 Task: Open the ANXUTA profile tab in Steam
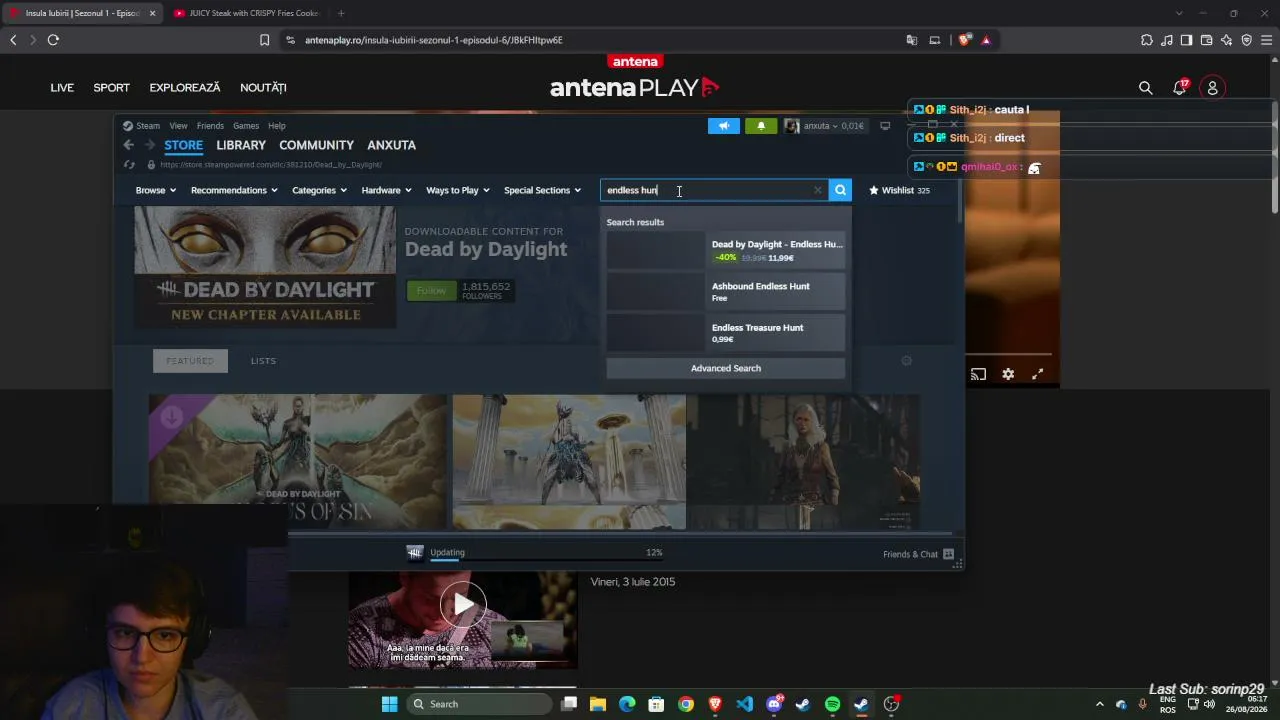[391, 145]
